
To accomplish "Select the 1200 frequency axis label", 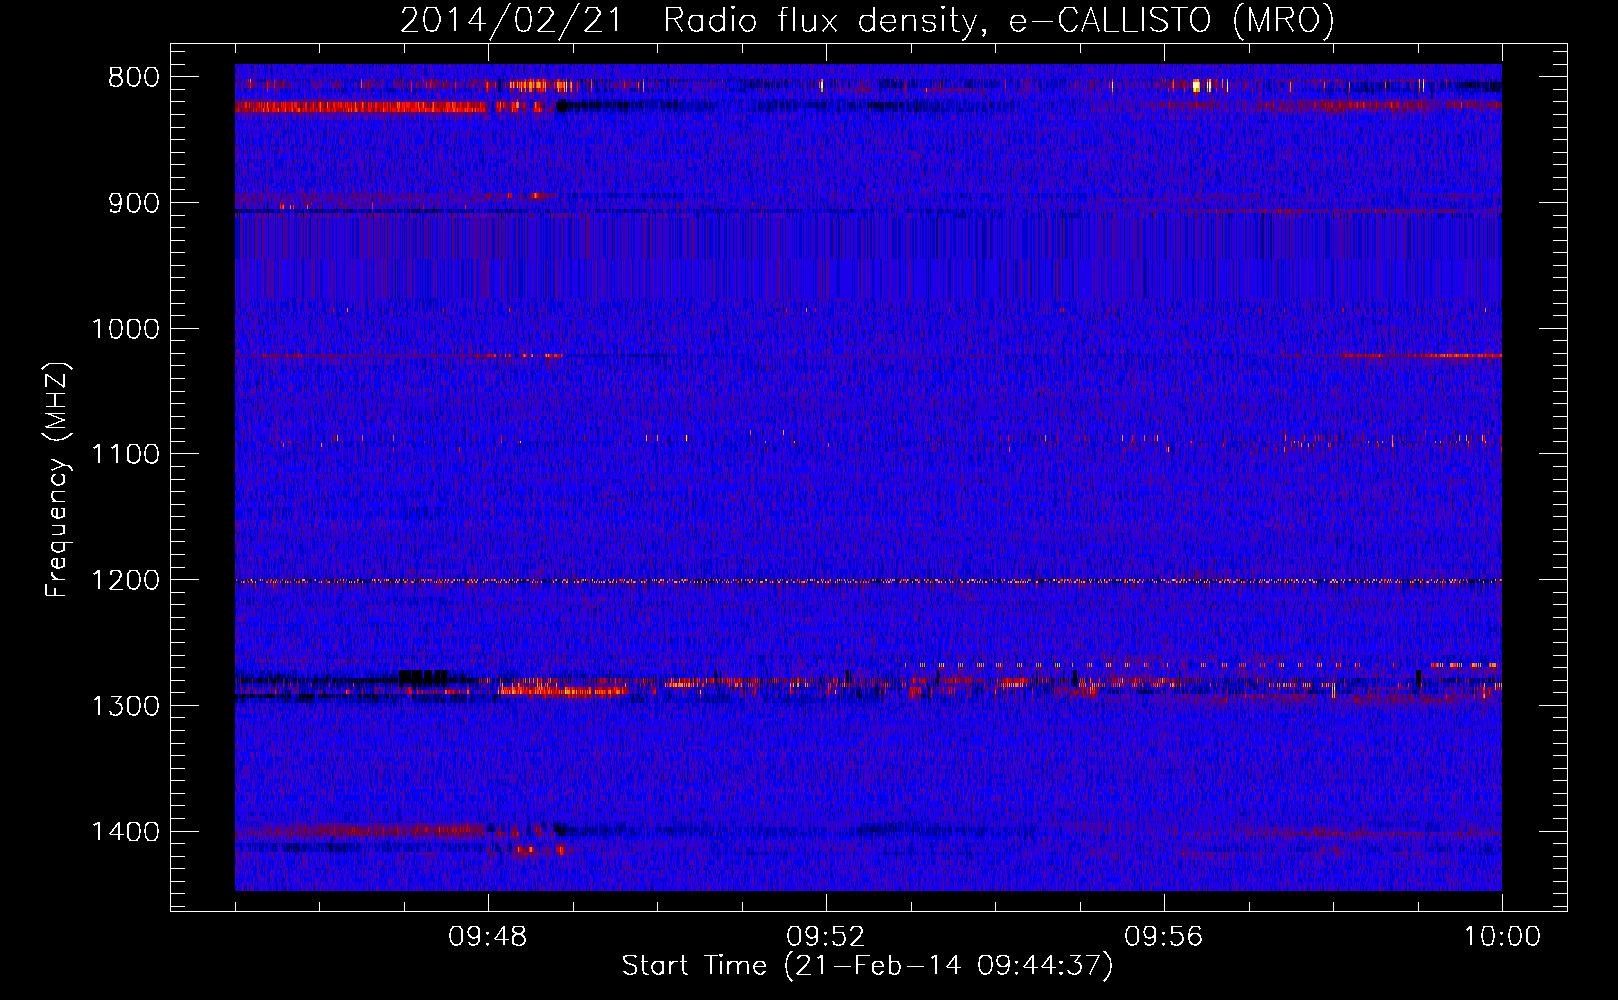I will pyautogui.click(x=125, y=580).
